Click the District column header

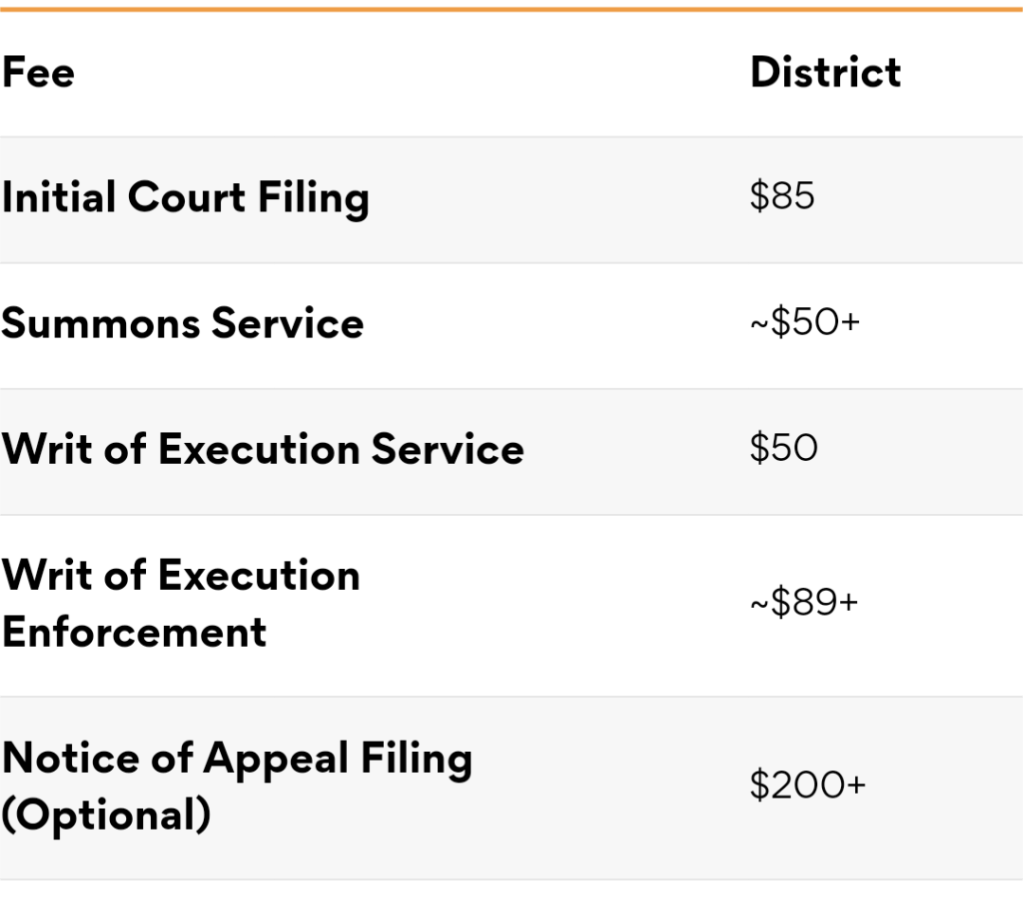(x=825, y=72)
